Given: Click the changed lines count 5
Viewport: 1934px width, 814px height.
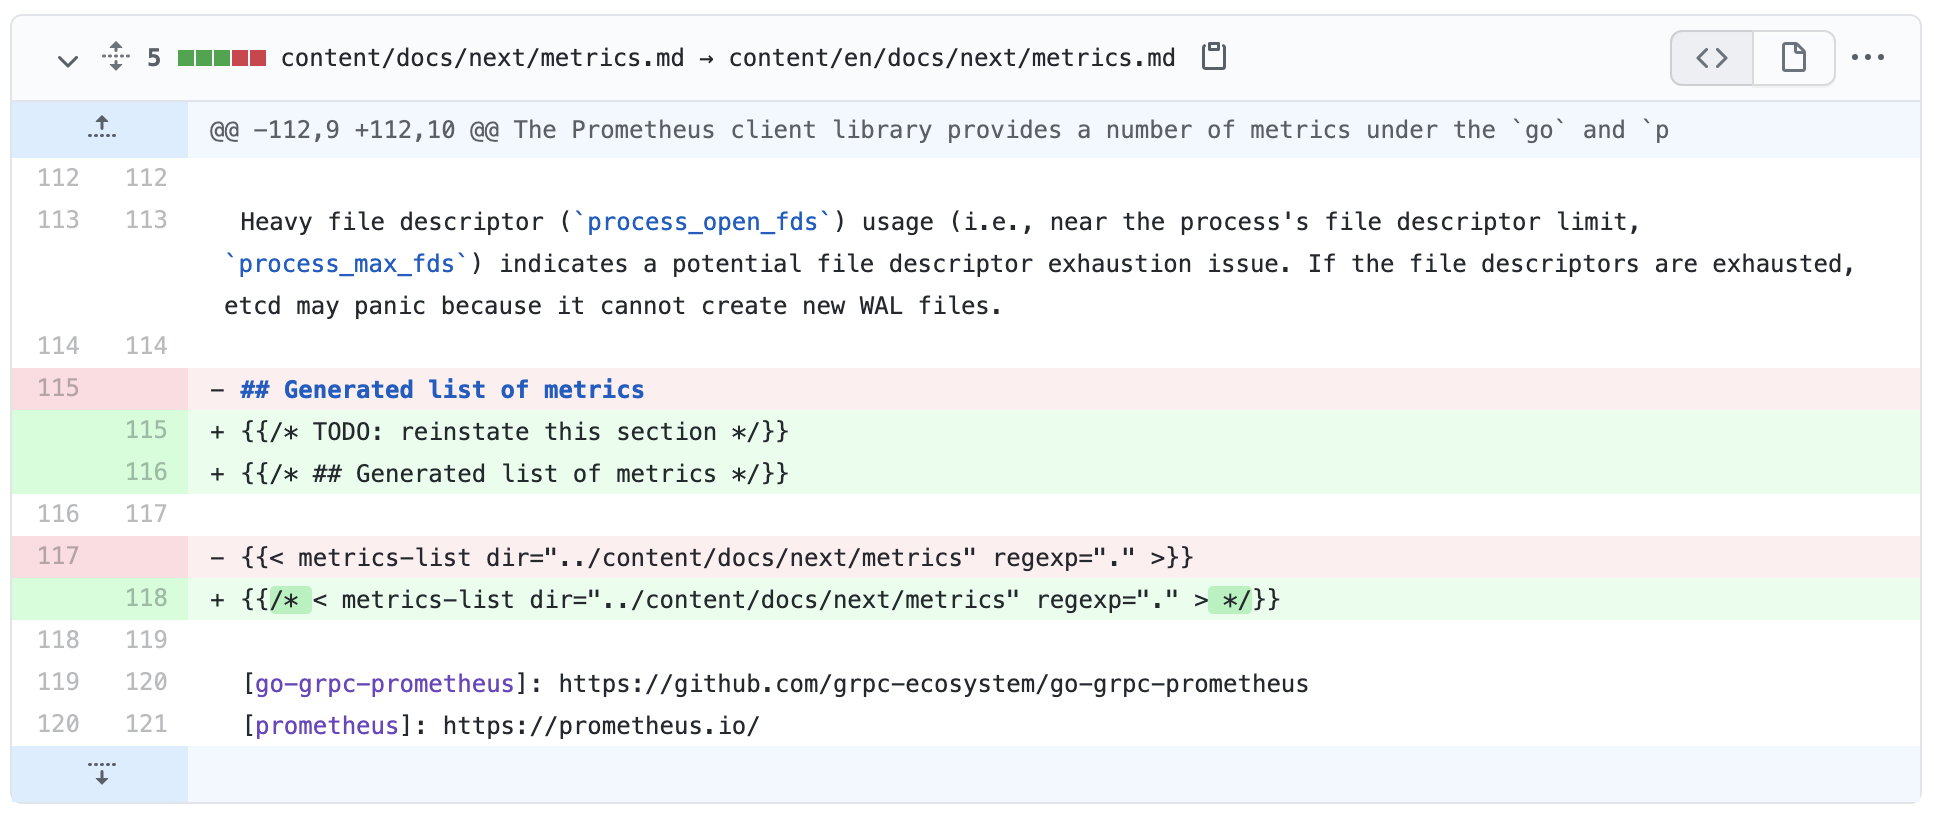Looking at the screenshot, I should 153,58.
